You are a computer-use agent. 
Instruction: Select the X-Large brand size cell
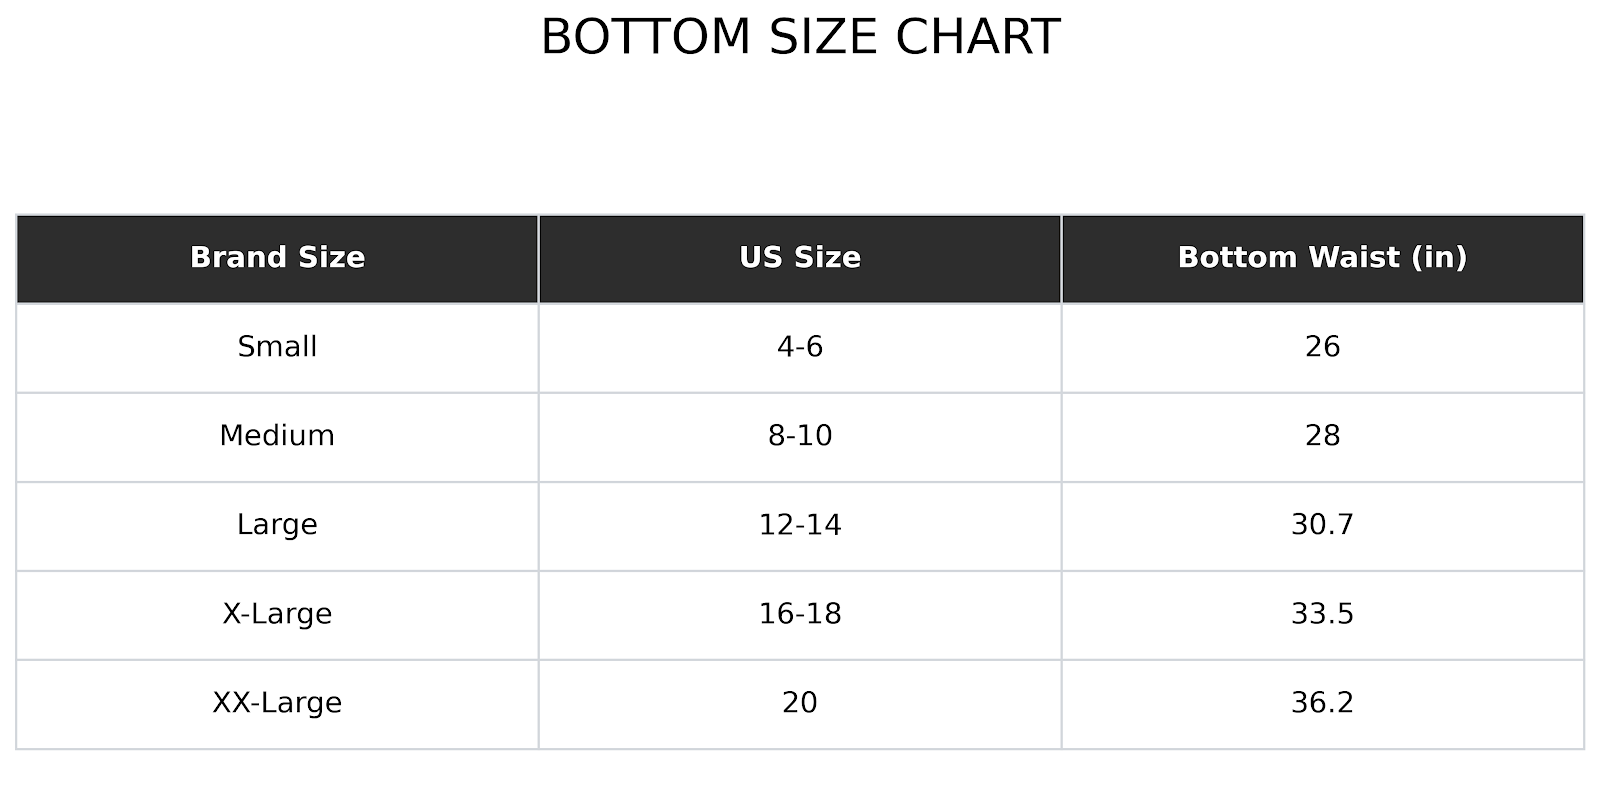(x=277, y=614)
